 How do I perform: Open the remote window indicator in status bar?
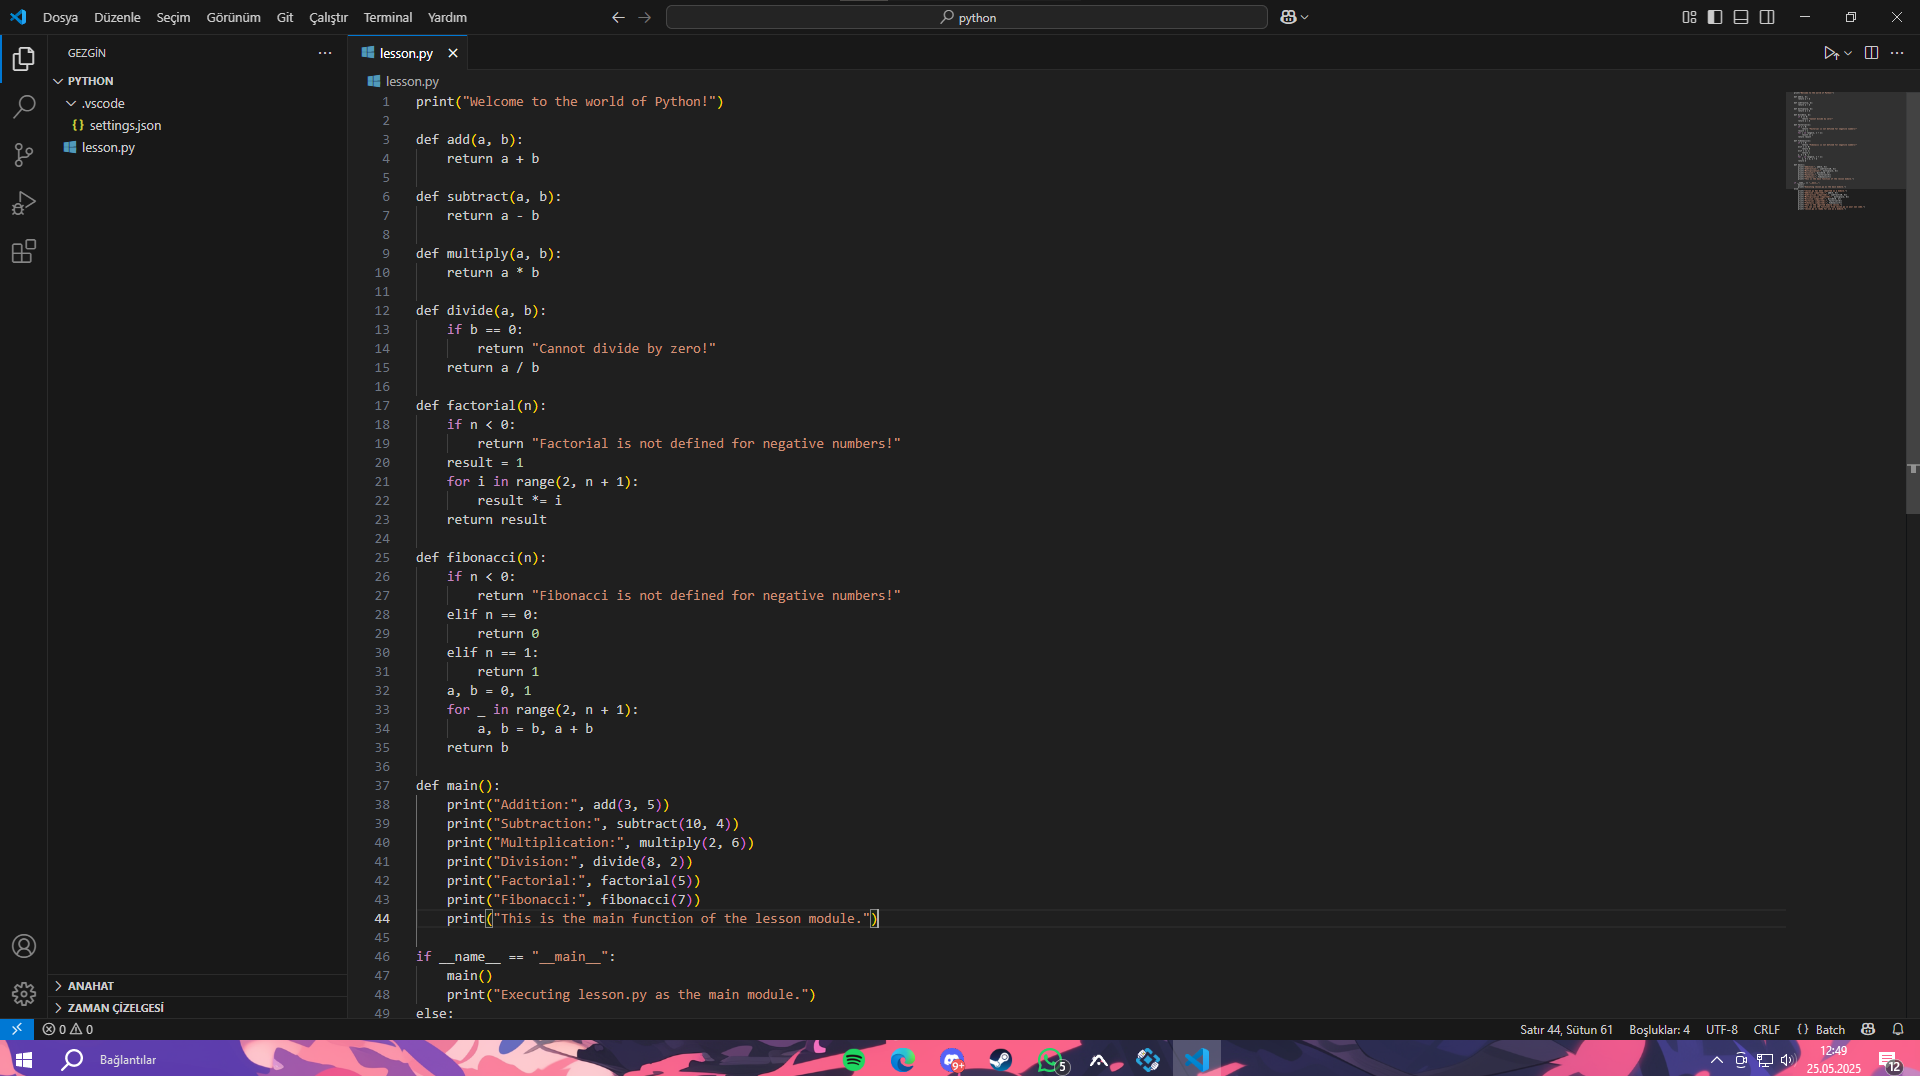[17, 1029]
